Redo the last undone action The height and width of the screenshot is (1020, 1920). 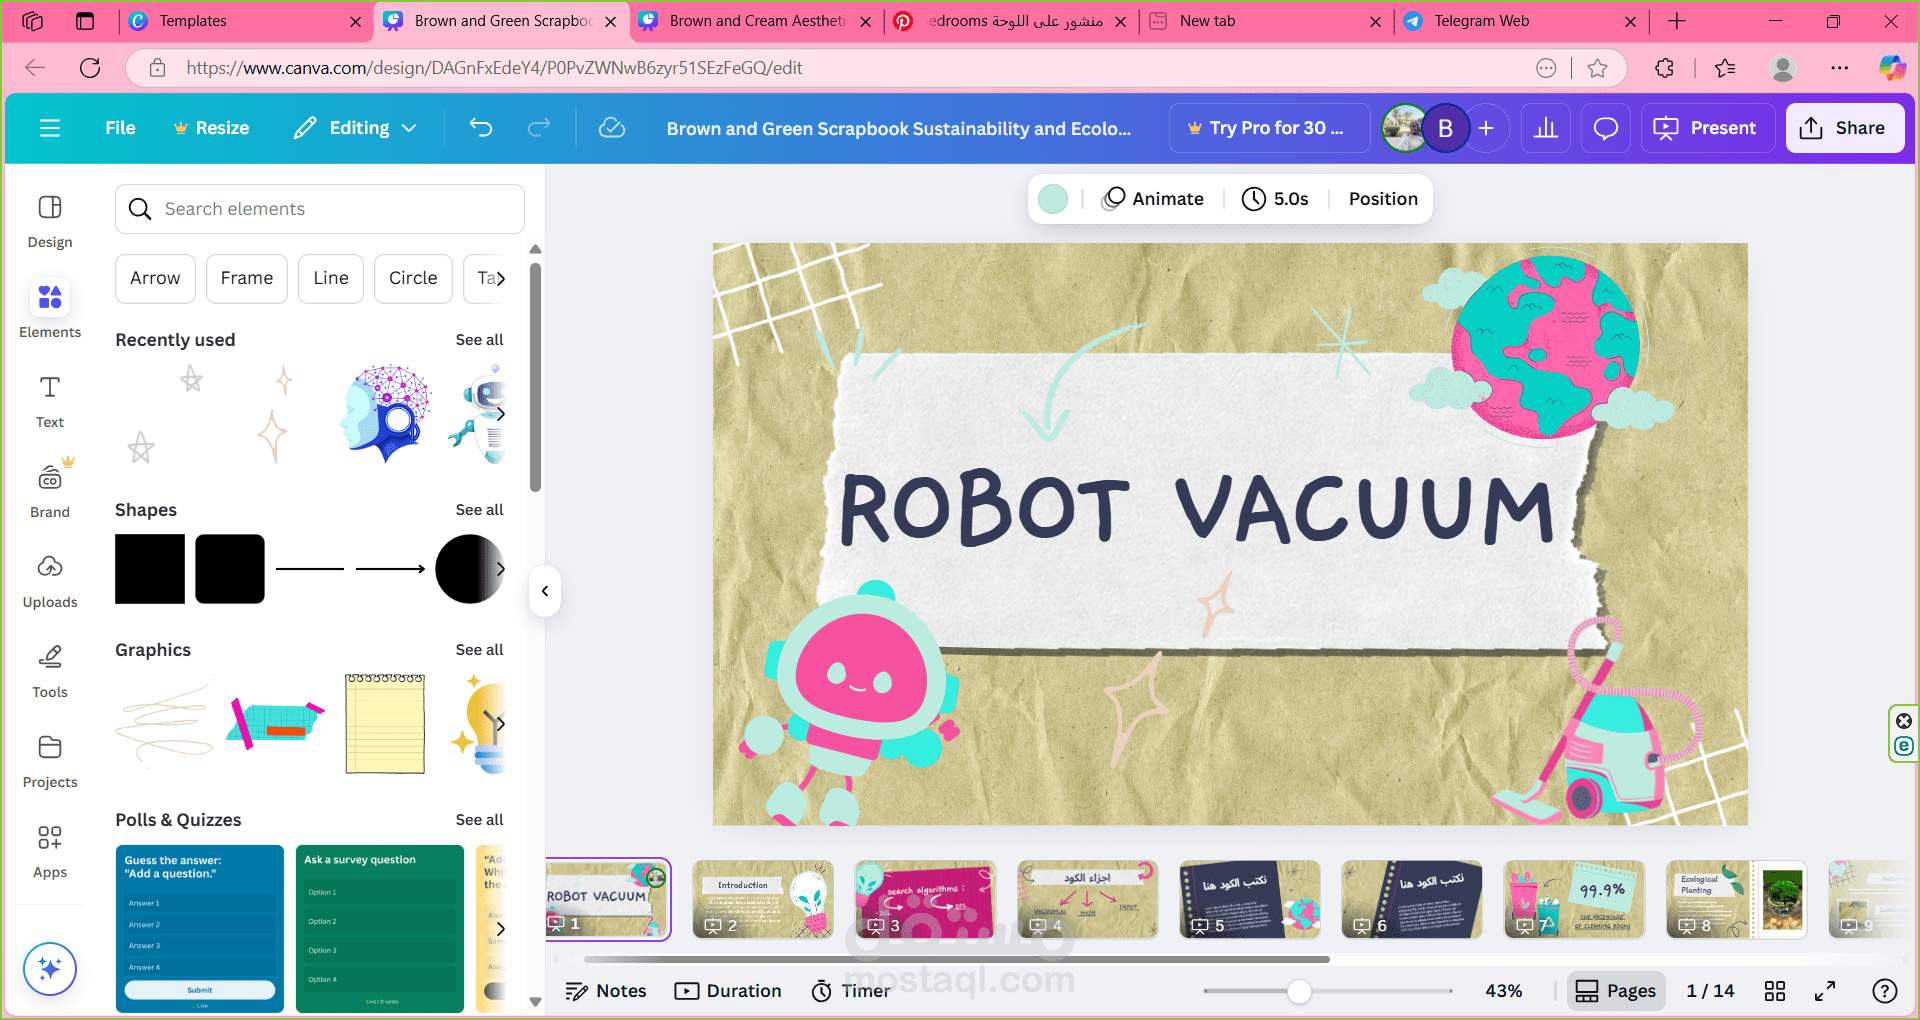click(x=539, y=128)
